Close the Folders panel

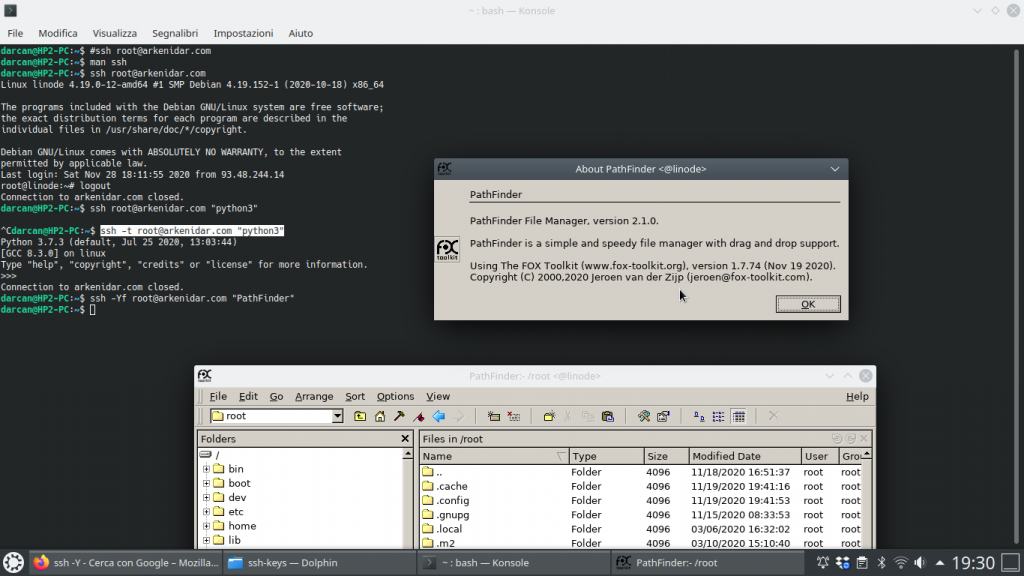(x=405, y=439)
